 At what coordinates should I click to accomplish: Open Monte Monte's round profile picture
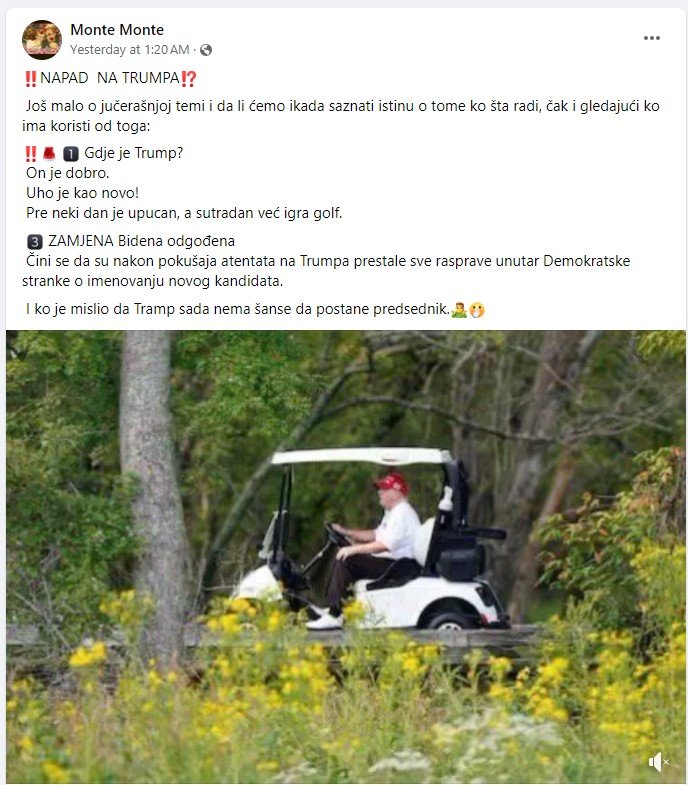42,40
